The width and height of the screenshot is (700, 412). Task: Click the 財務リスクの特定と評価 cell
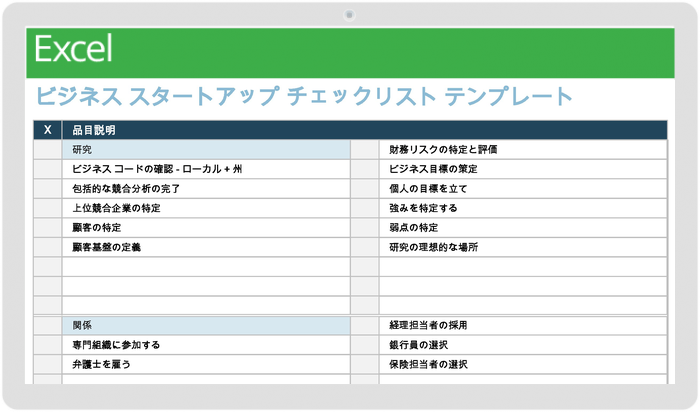tap(520, 150)
